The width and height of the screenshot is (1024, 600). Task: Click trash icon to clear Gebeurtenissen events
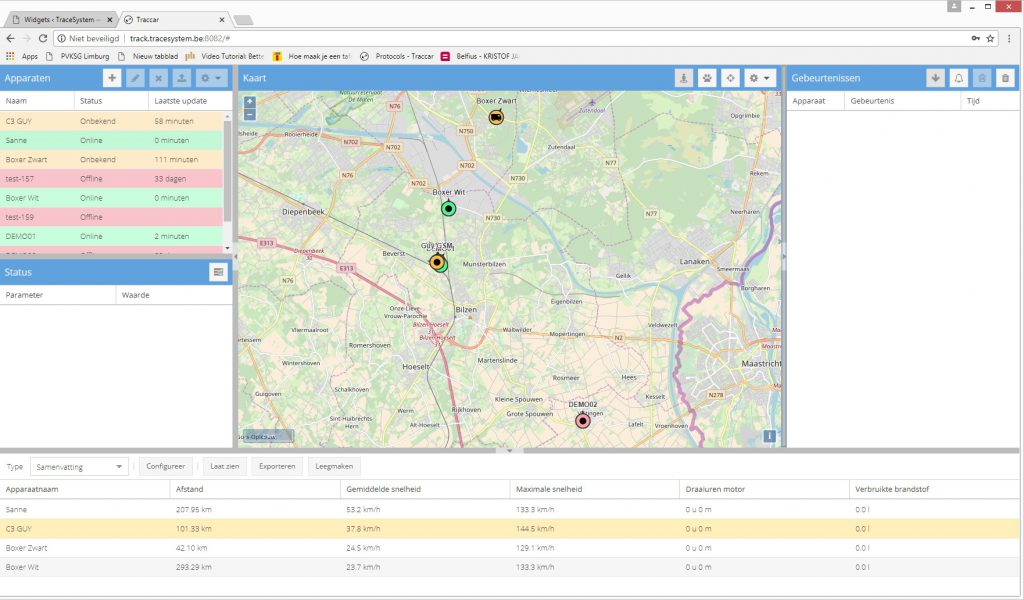click(1005, 78)
